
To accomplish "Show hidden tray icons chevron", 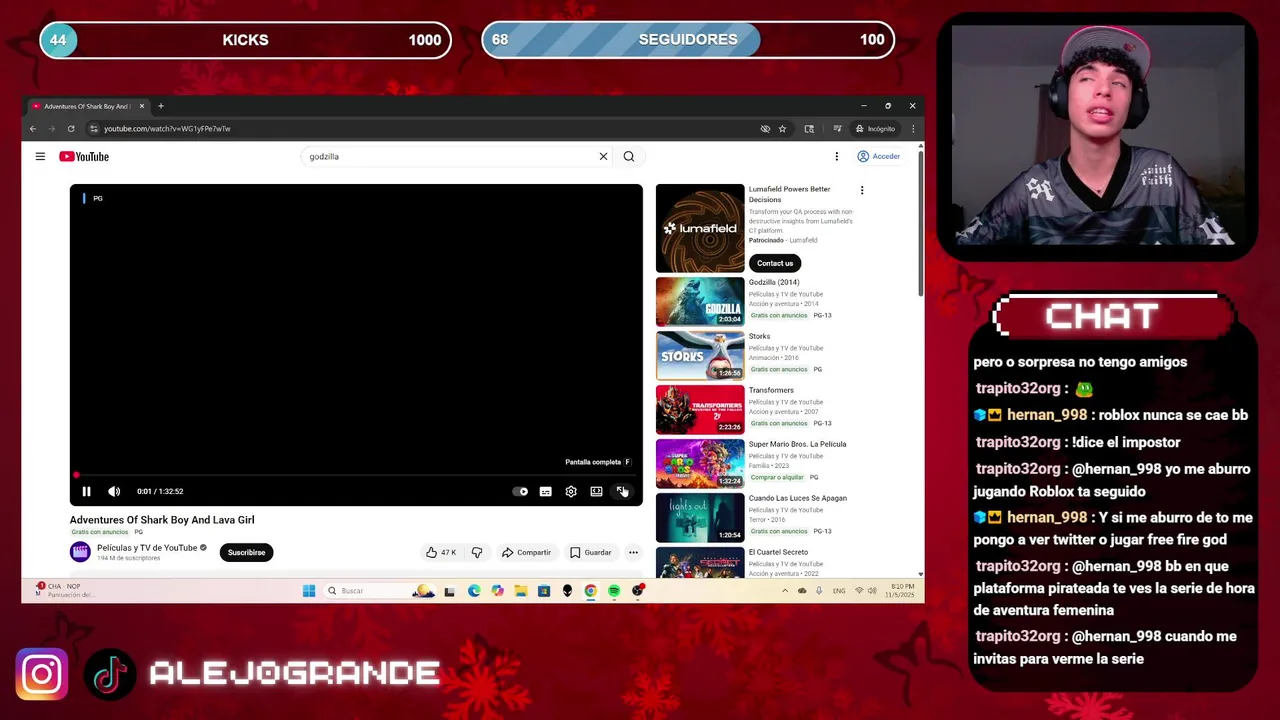I will 785,591.
